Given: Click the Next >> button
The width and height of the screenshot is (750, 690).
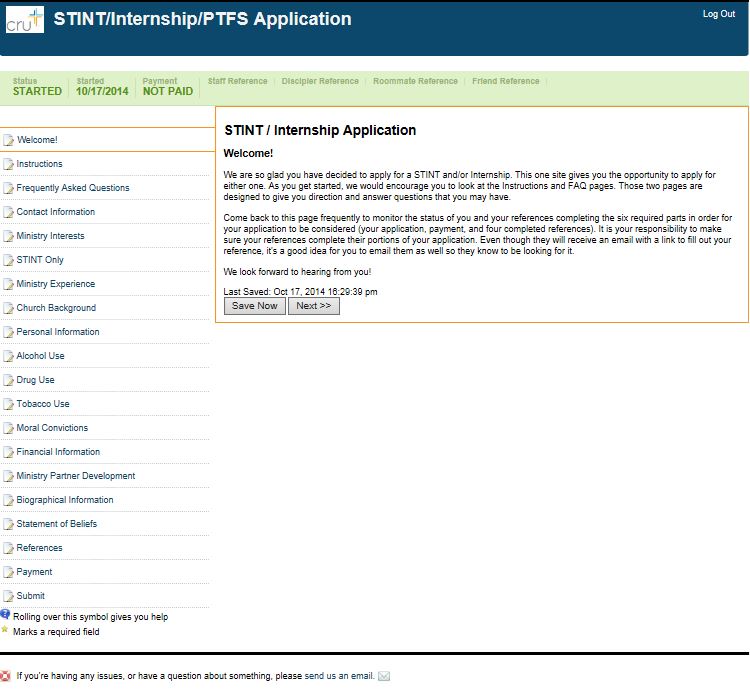Looking at the screenshot, I should 314,306.
